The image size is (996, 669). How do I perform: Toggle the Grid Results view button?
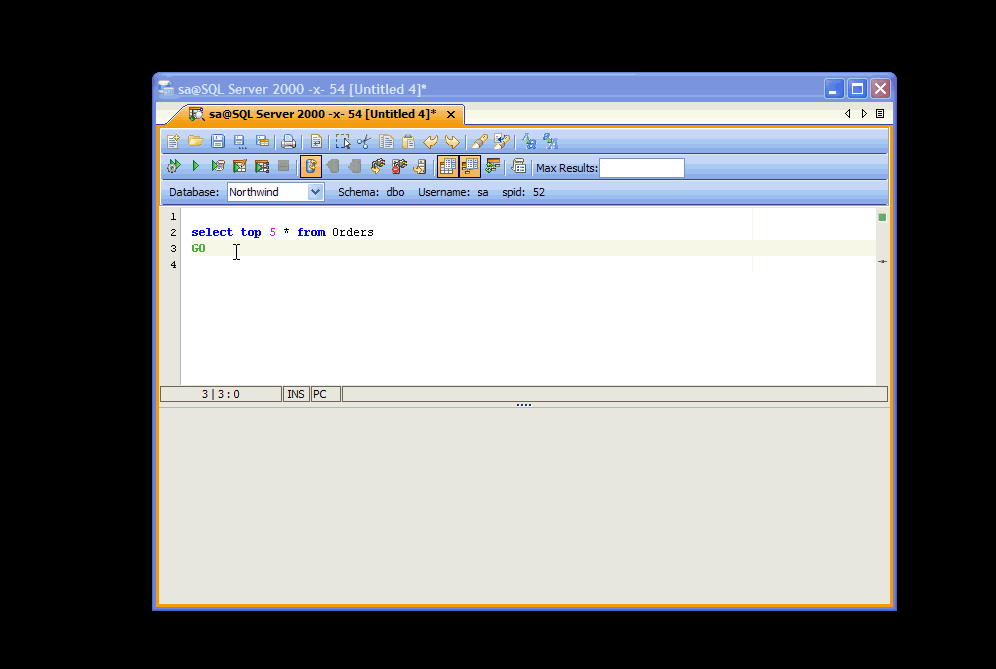(448, 166)
